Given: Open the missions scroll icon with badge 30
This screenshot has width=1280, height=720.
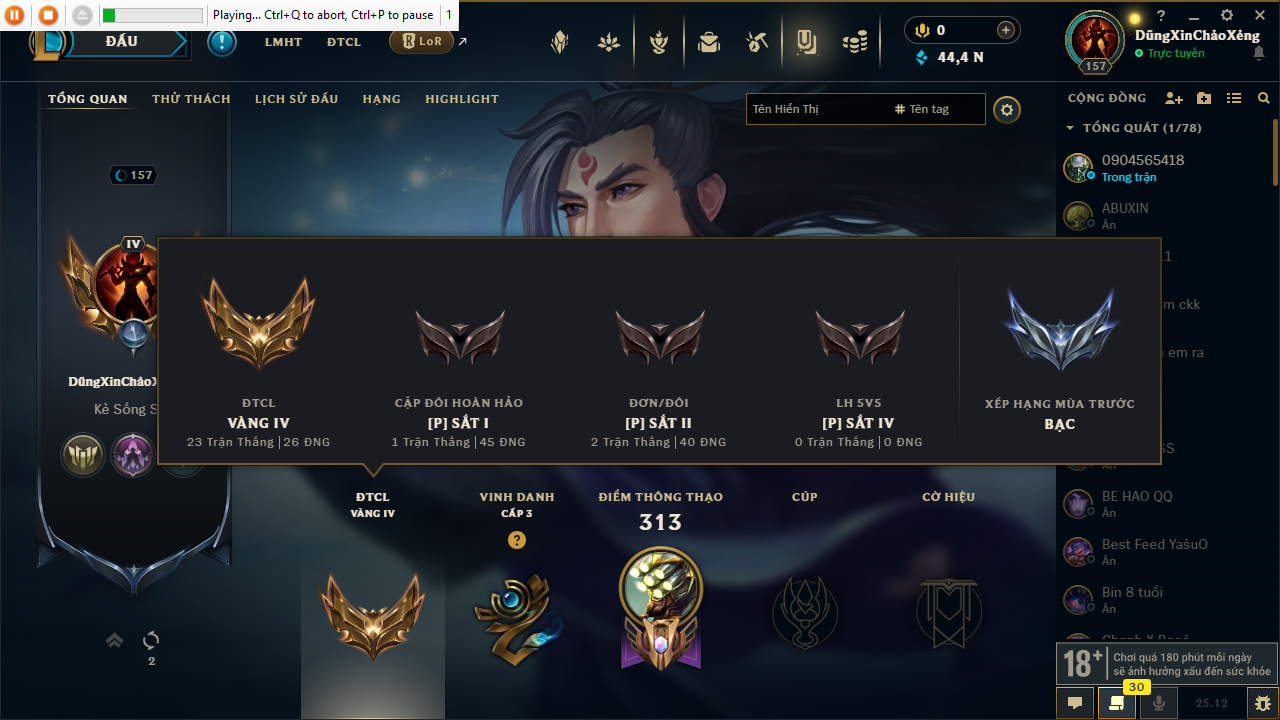Looking at the screenshot, I should pyautogui.click(x=1116, y=703).
